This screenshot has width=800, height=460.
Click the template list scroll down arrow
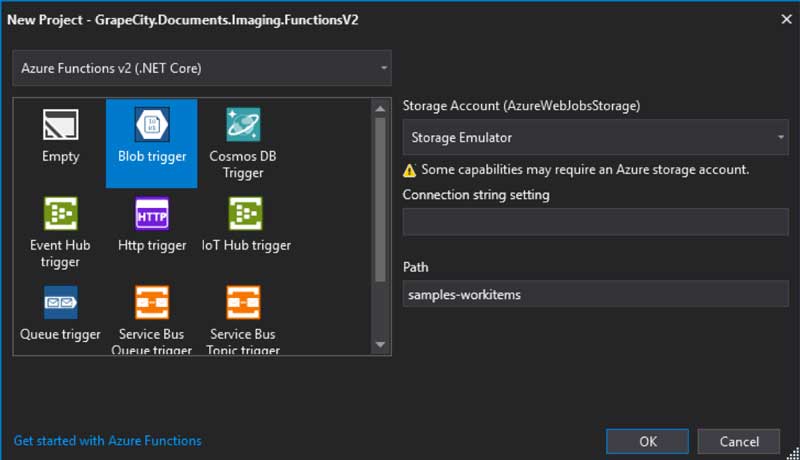380,345
